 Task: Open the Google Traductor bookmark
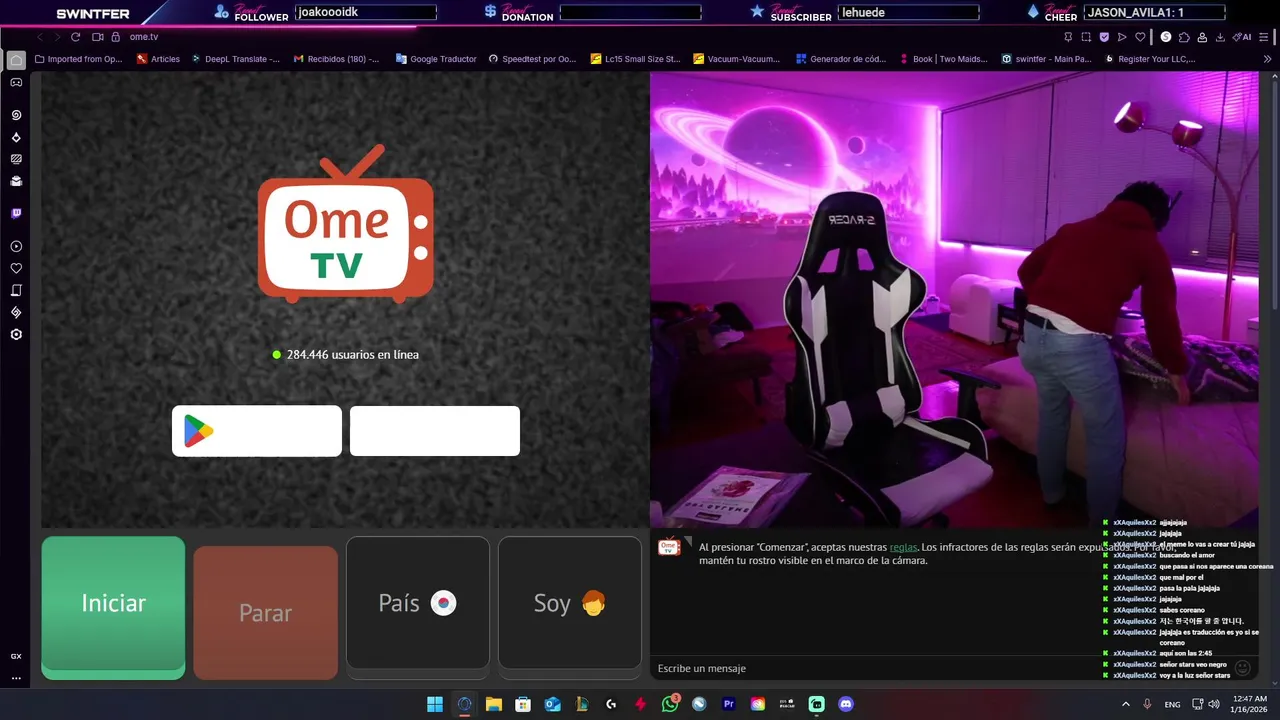pos(436,59)
